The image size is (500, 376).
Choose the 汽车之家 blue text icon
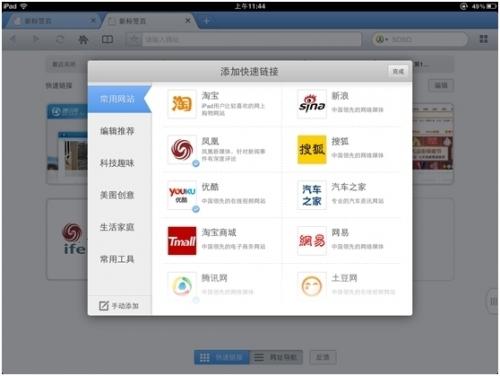point(312,195)
